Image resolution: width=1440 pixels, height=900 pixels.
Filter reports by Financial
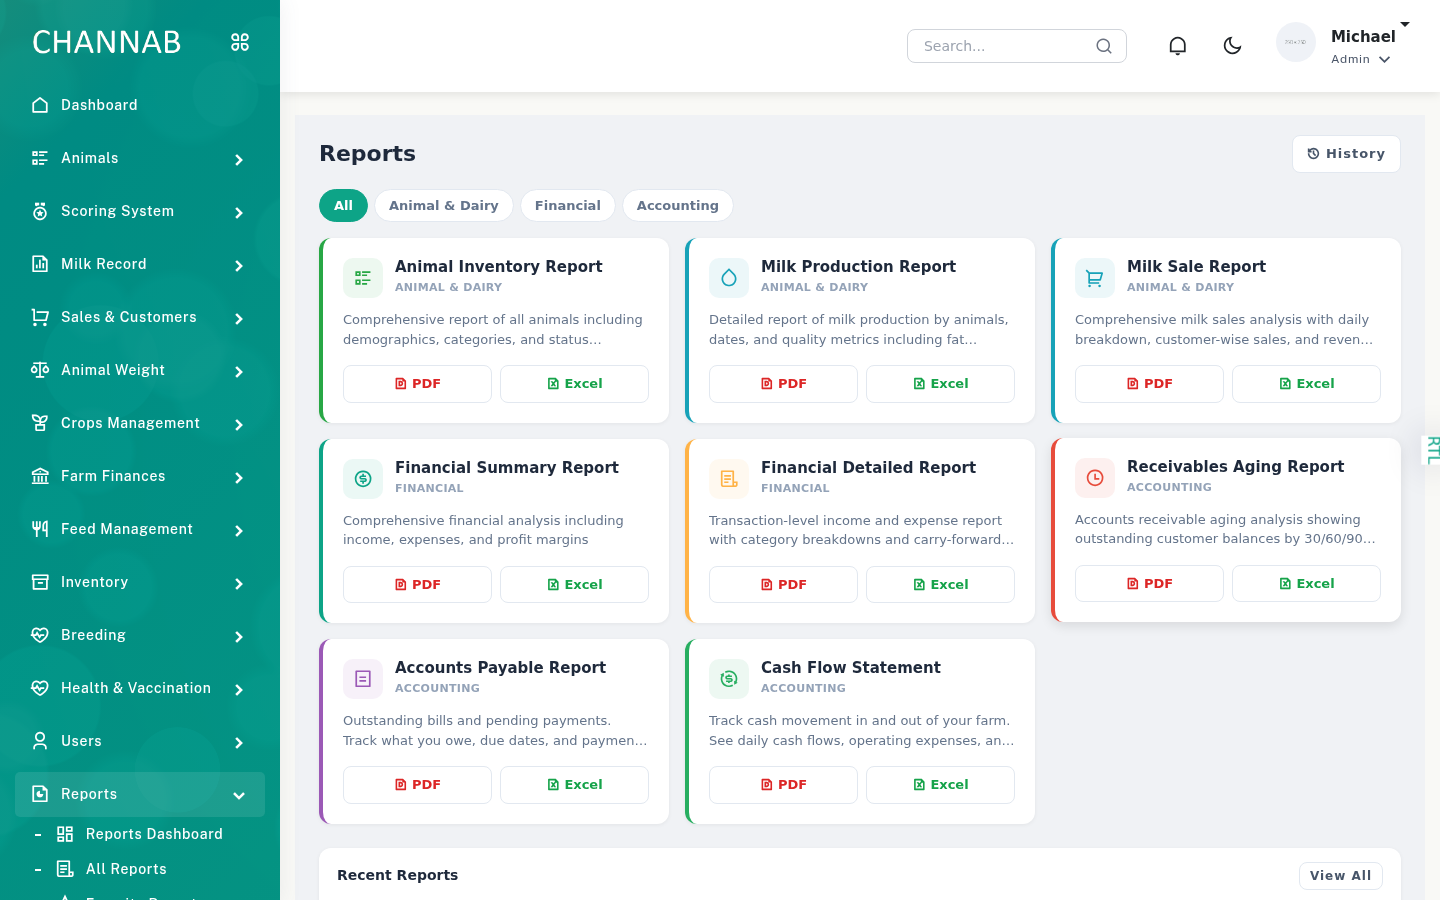point(568,206)
